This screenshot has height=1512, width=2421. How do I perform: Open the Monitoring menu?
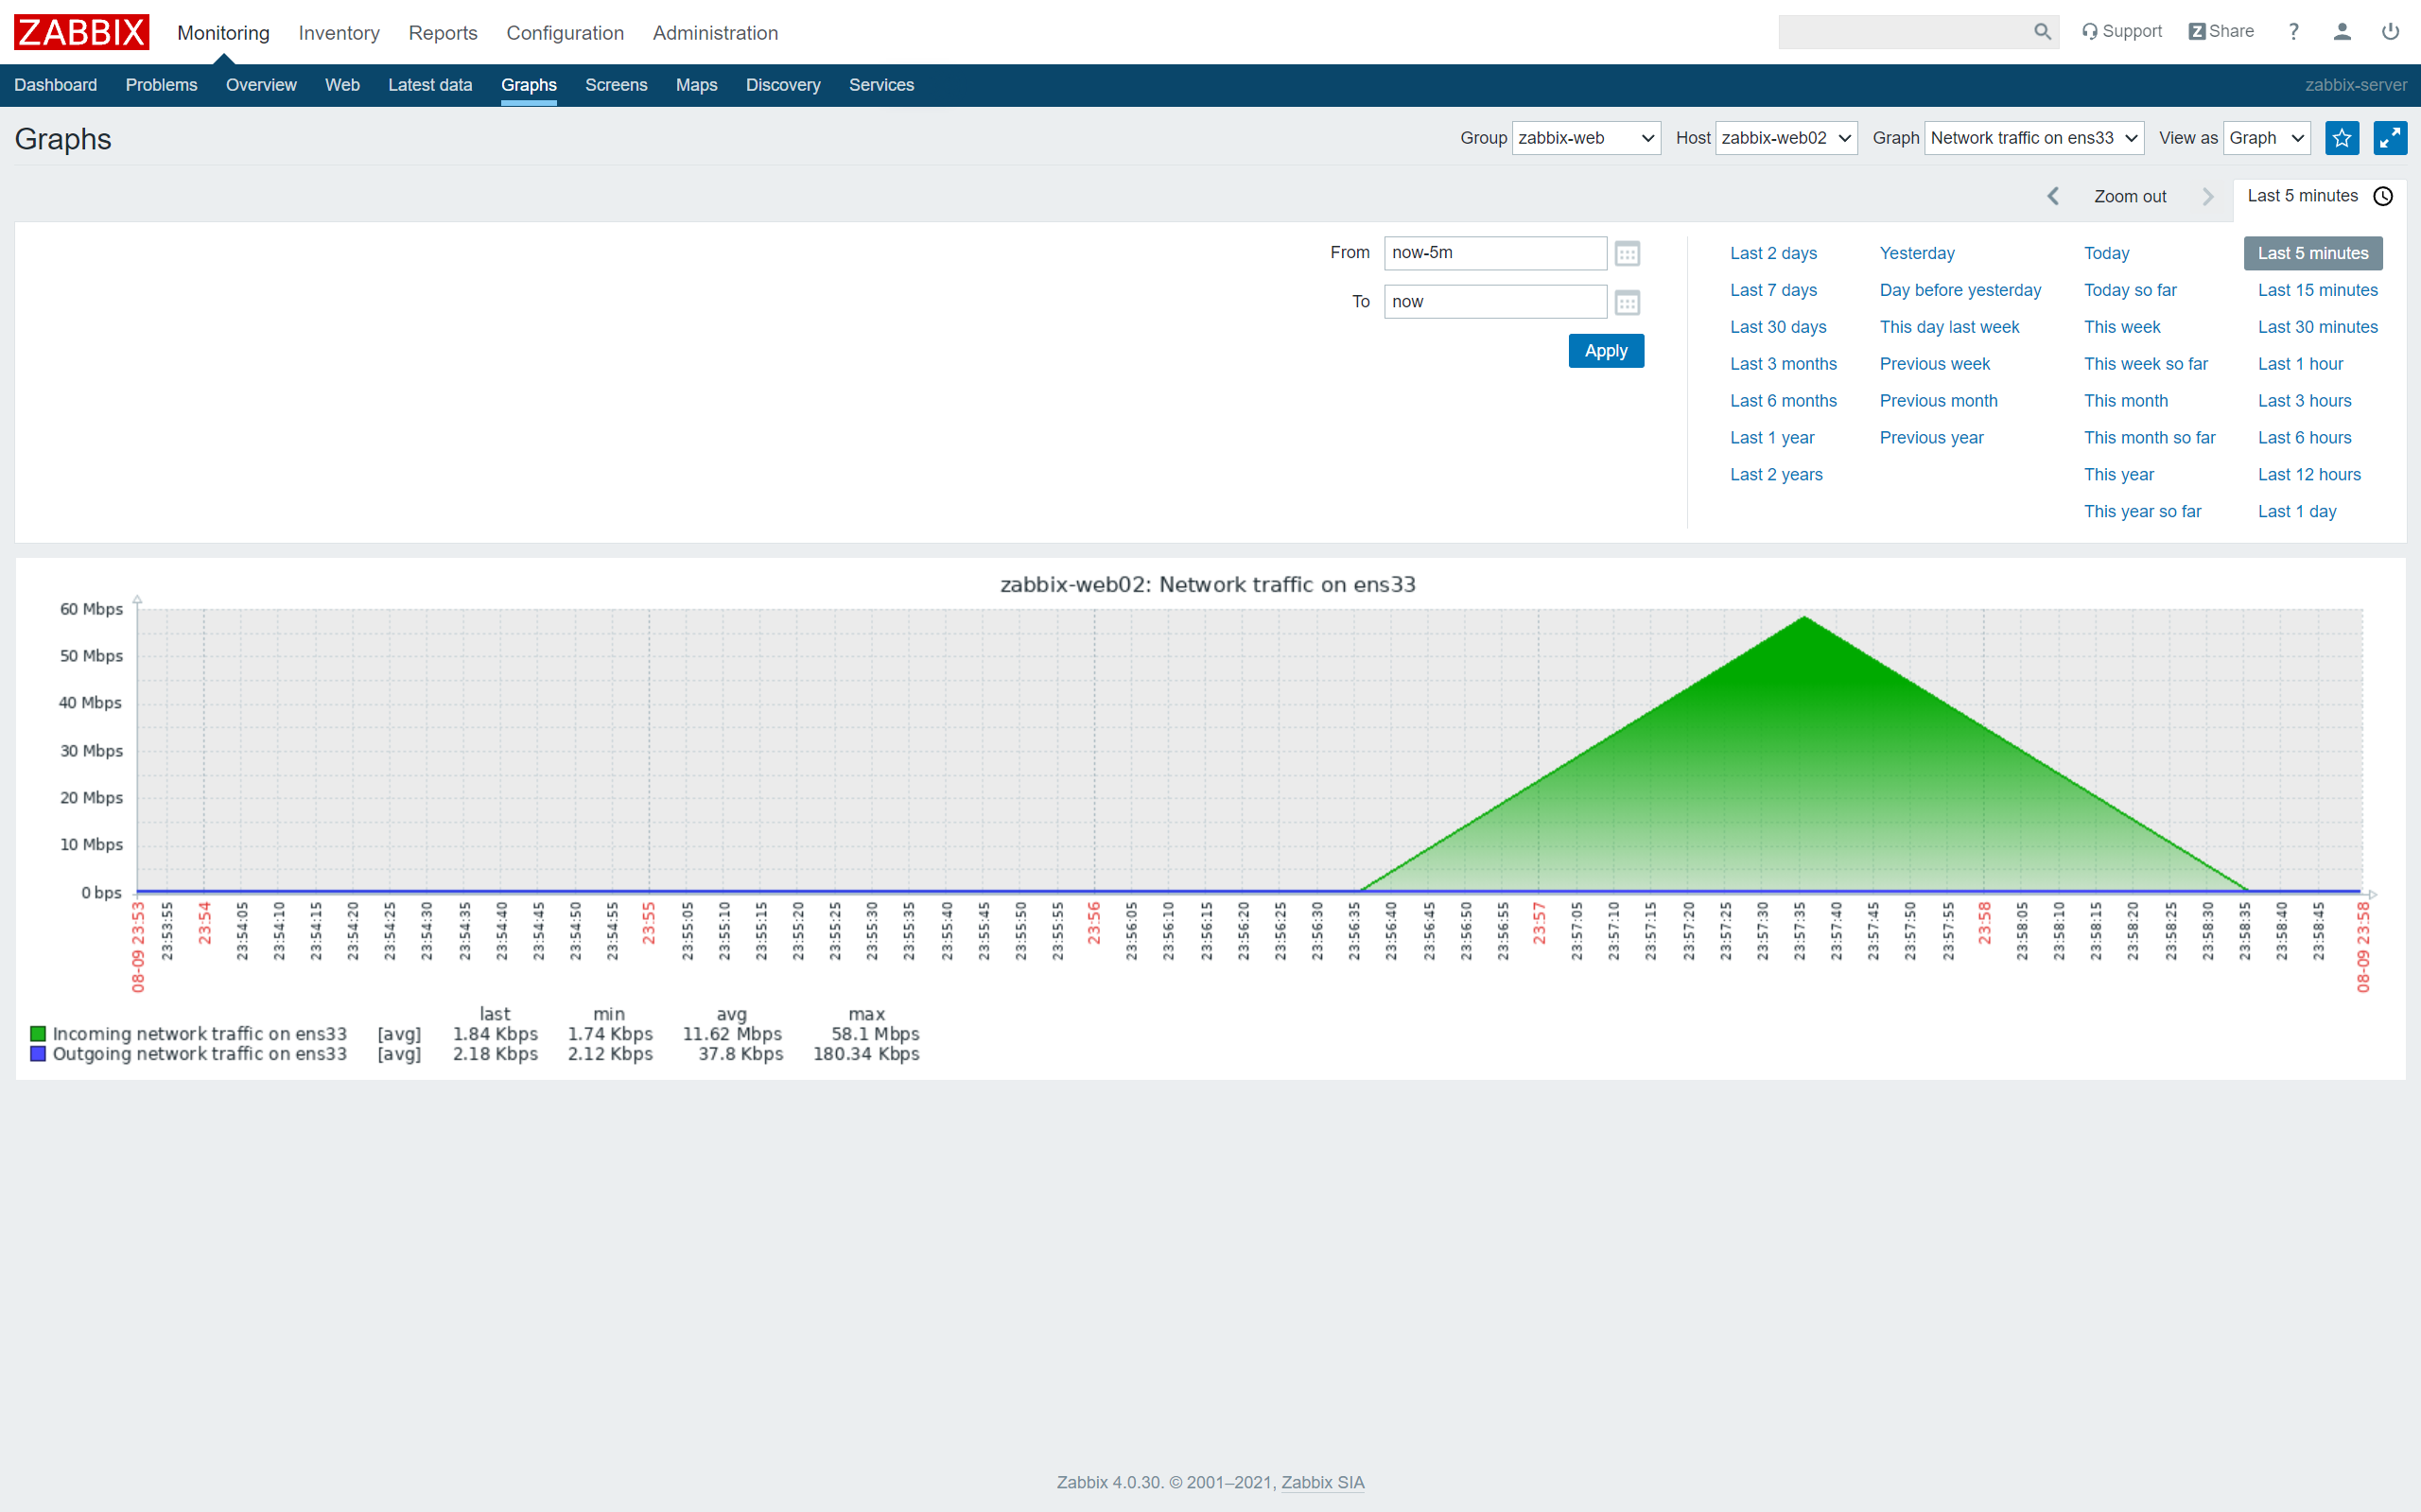(223, 33)
